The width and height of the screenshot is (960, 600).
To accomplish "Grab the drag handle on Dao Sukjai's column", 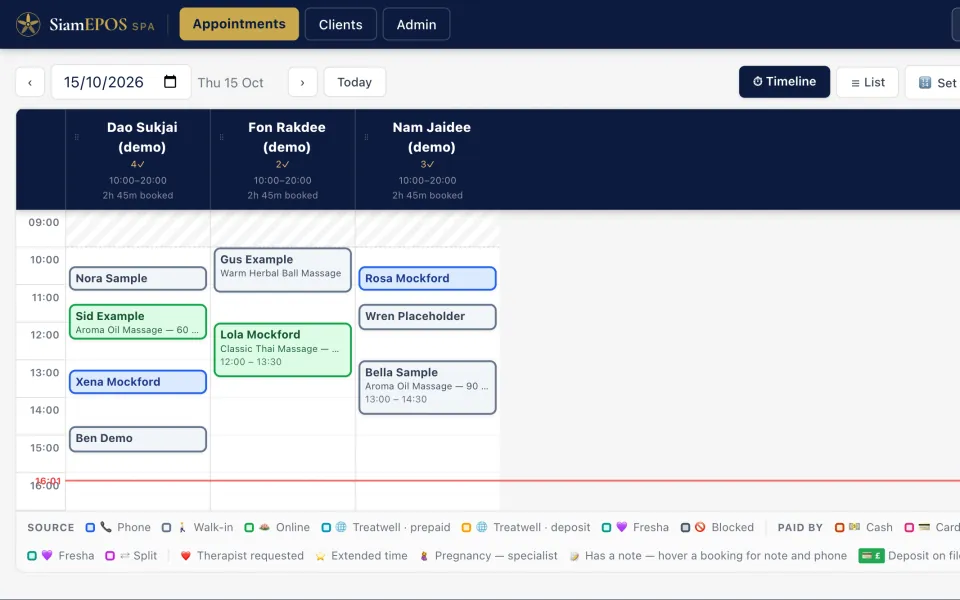I will 77,137.
